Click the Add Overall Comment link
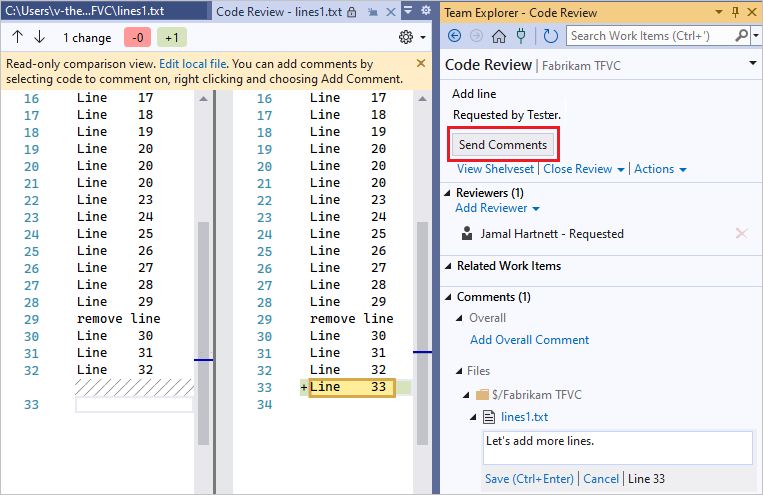763x495 pixels. [x=529, y=340]
